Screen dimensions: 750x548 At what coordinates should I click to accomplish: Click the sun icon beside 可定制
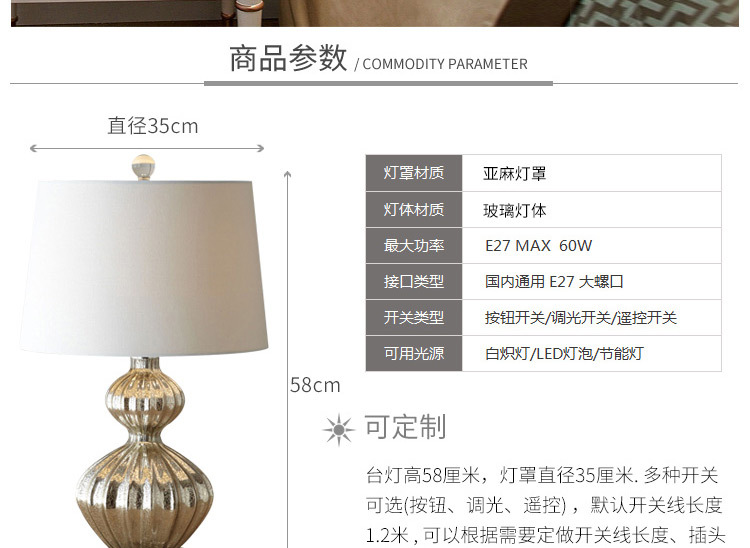tap(339, 429)
